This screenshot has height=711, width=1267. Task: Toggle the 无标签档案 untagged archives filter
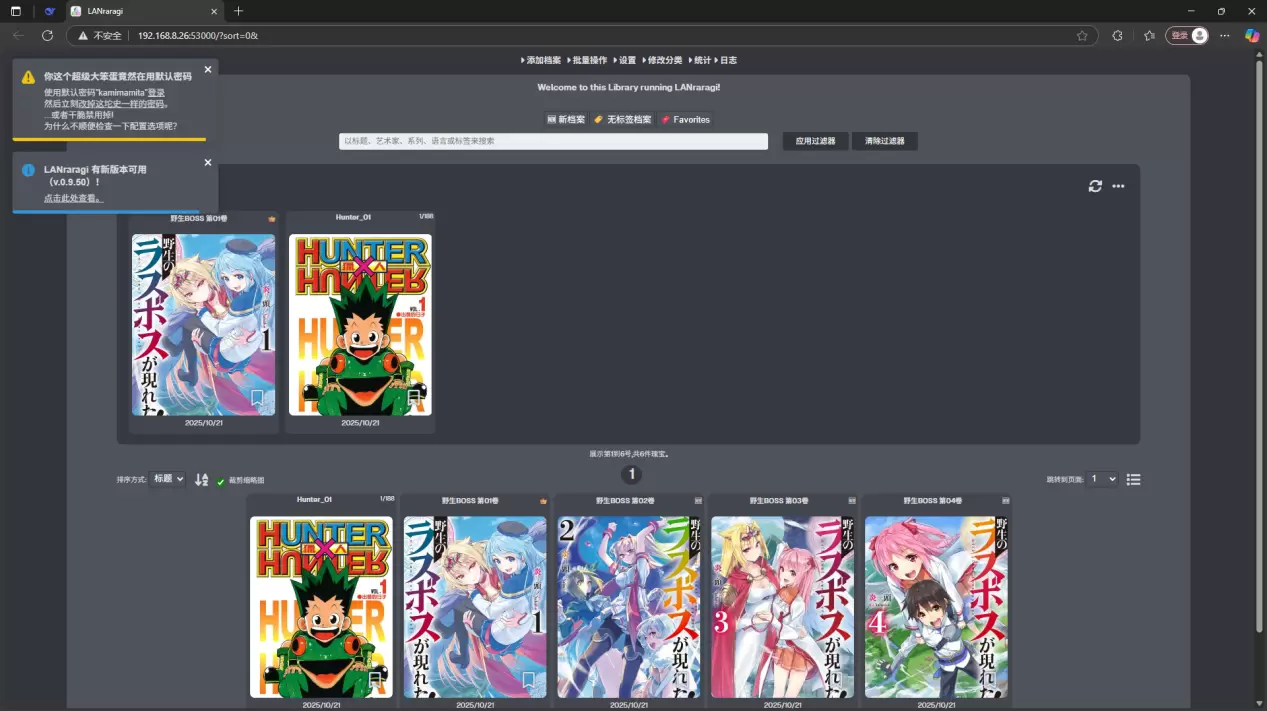click(x=622, y=119)
